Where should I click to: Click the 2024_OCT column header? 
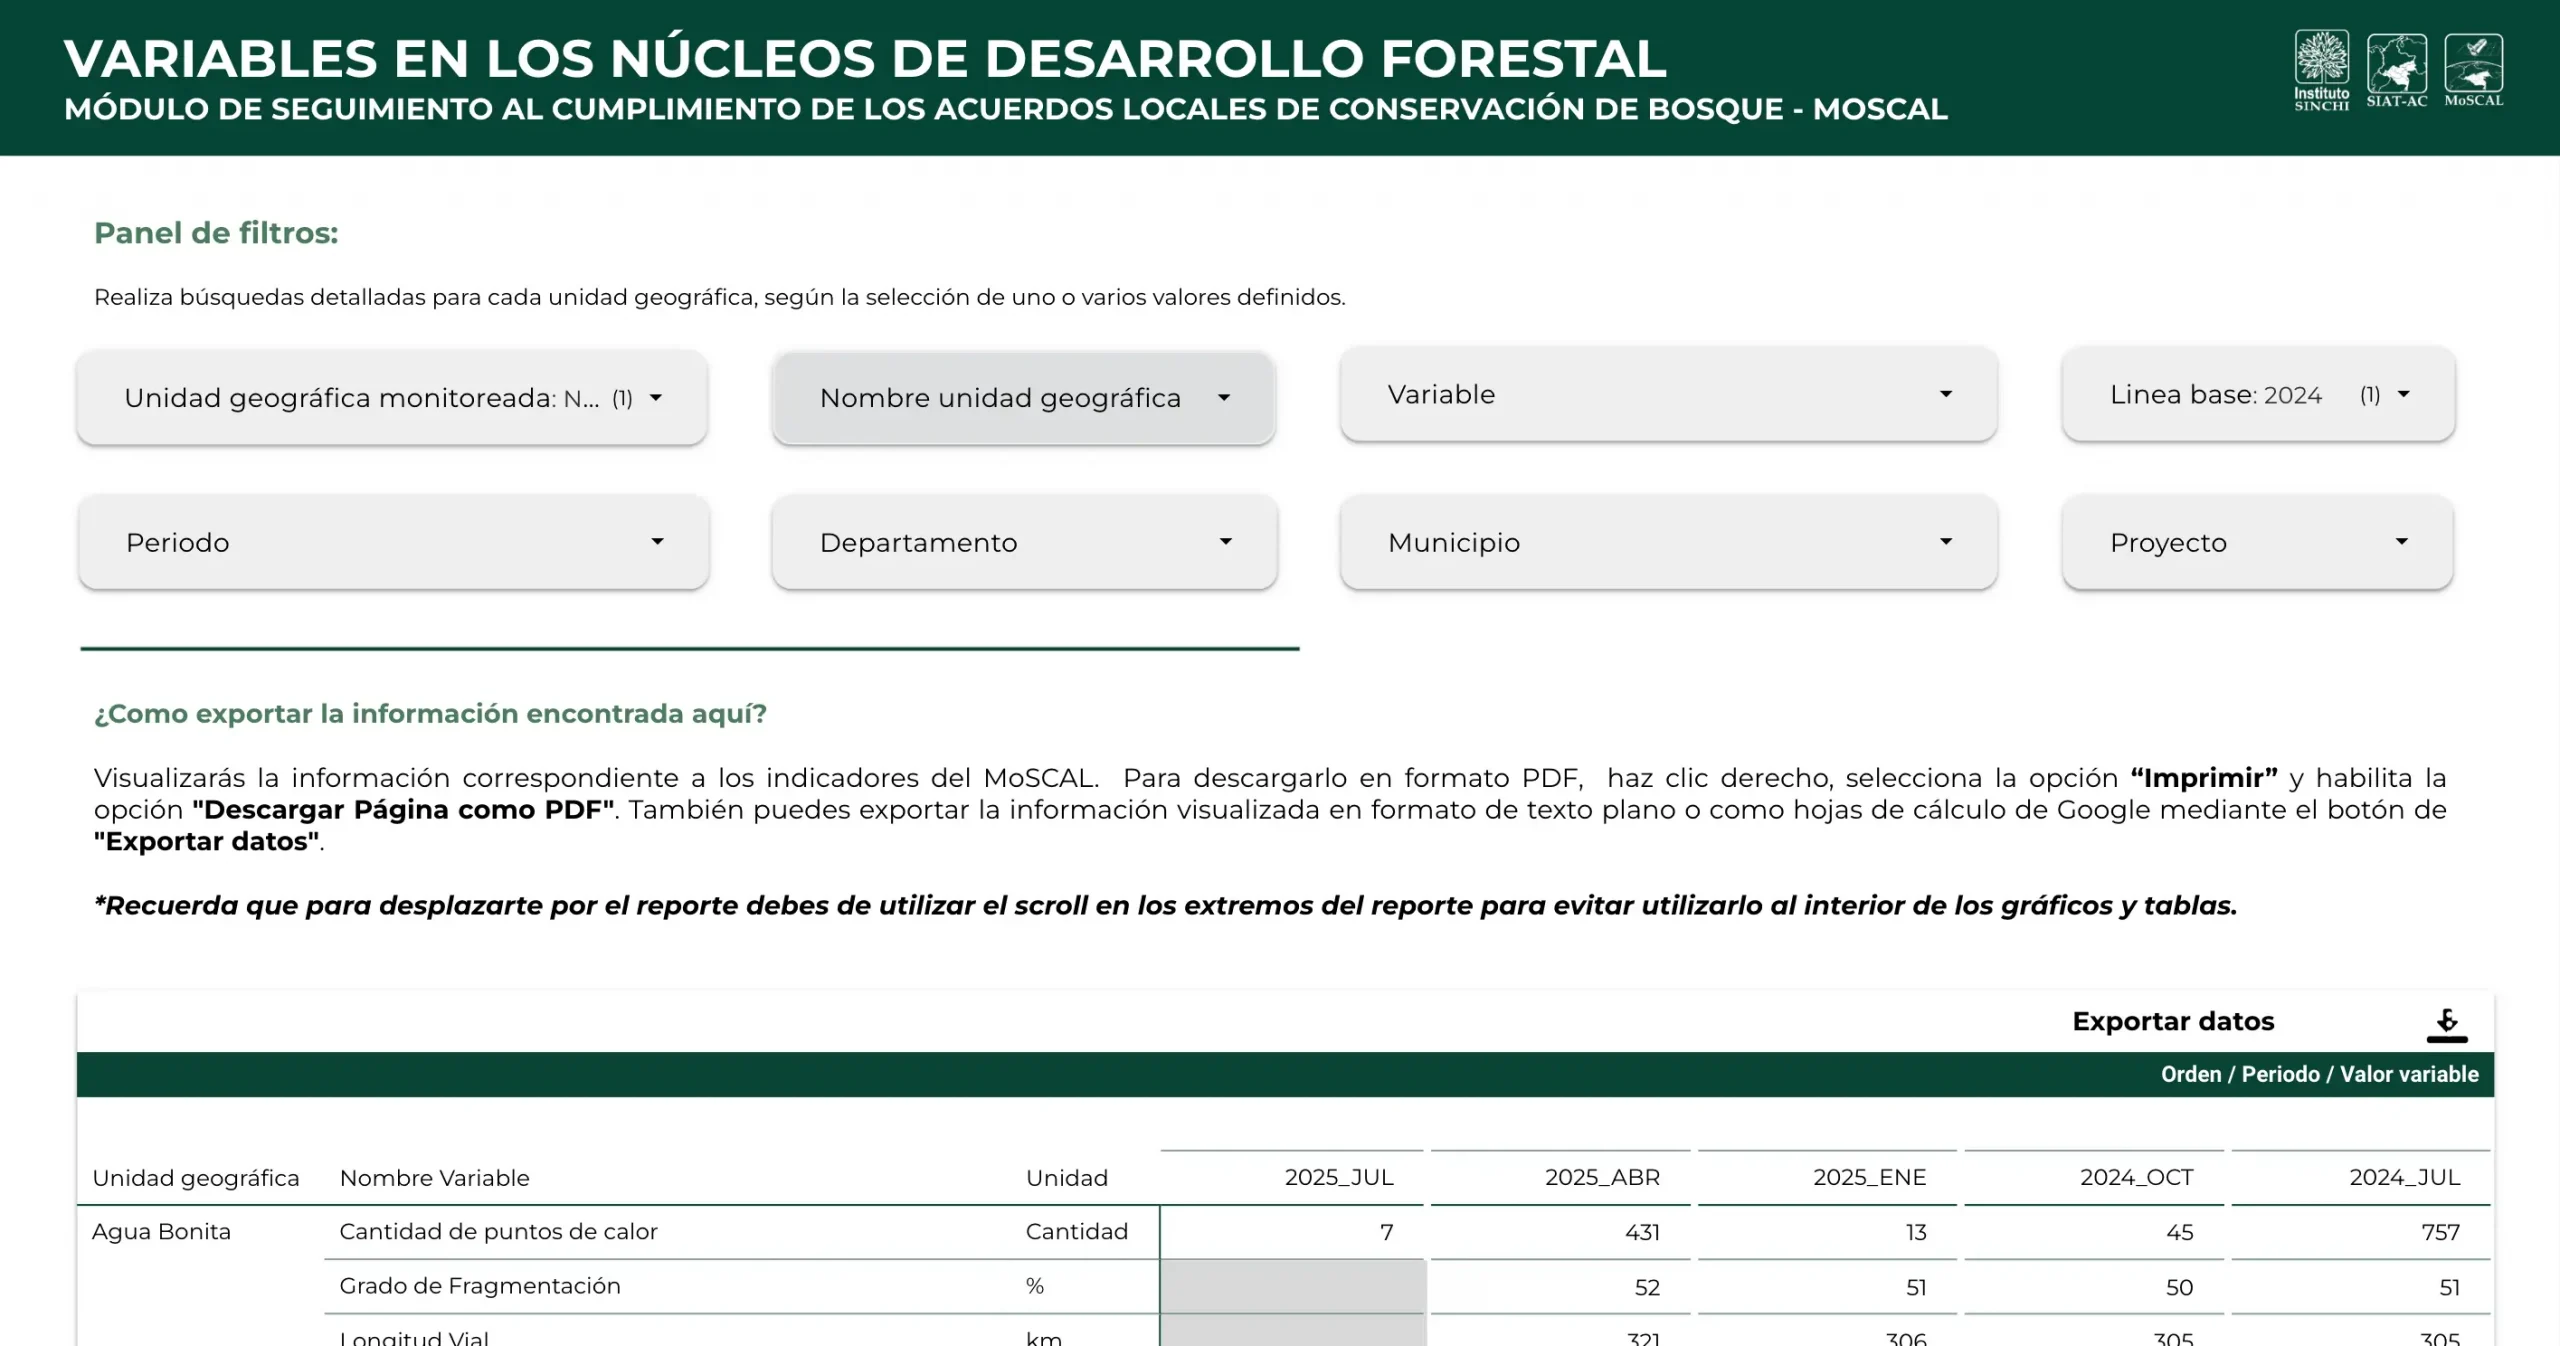click(2136, 1177)
